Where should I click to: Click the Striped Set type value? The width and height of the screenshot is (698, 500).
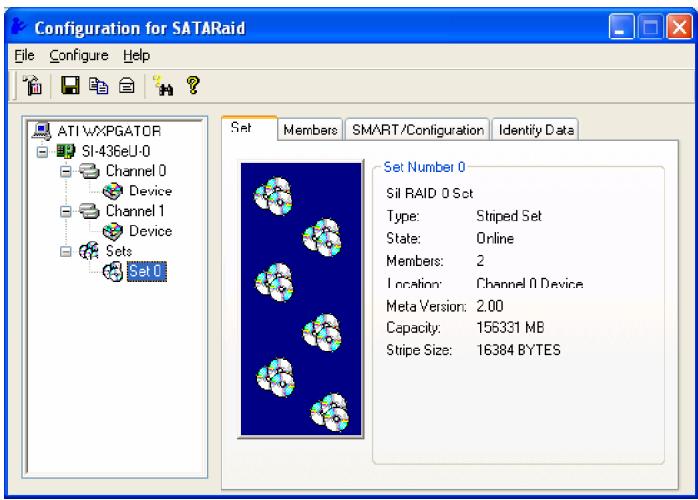point(509,216)
